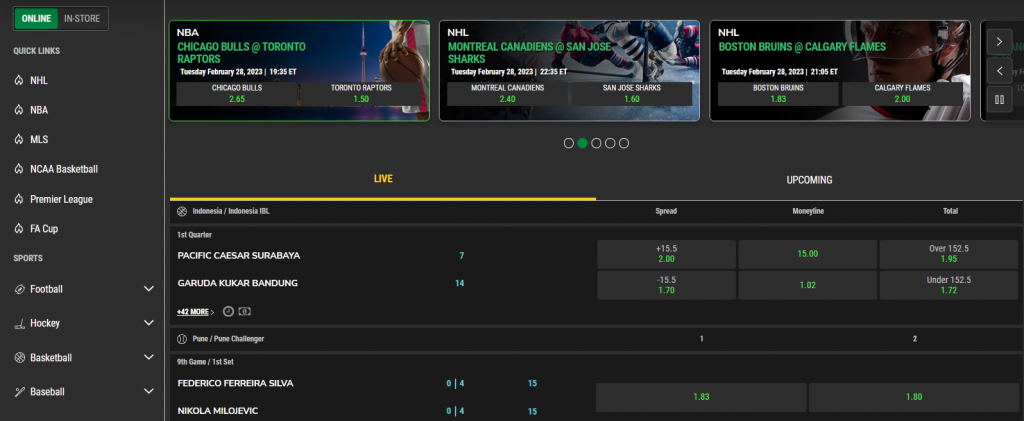
Task: Click the Baseball bat icon
Action: click(x=19, y=392)
